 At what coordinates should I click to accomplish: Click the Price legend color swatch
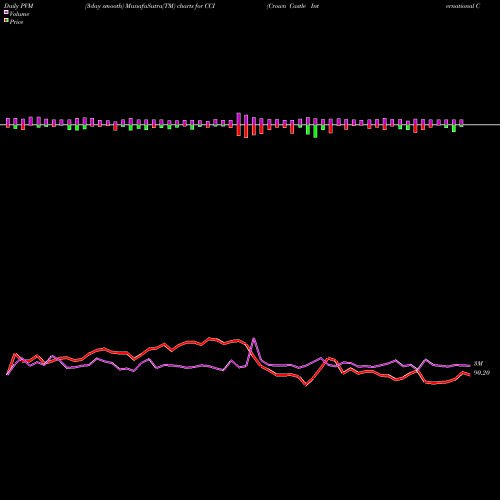[x=6, y=21]
